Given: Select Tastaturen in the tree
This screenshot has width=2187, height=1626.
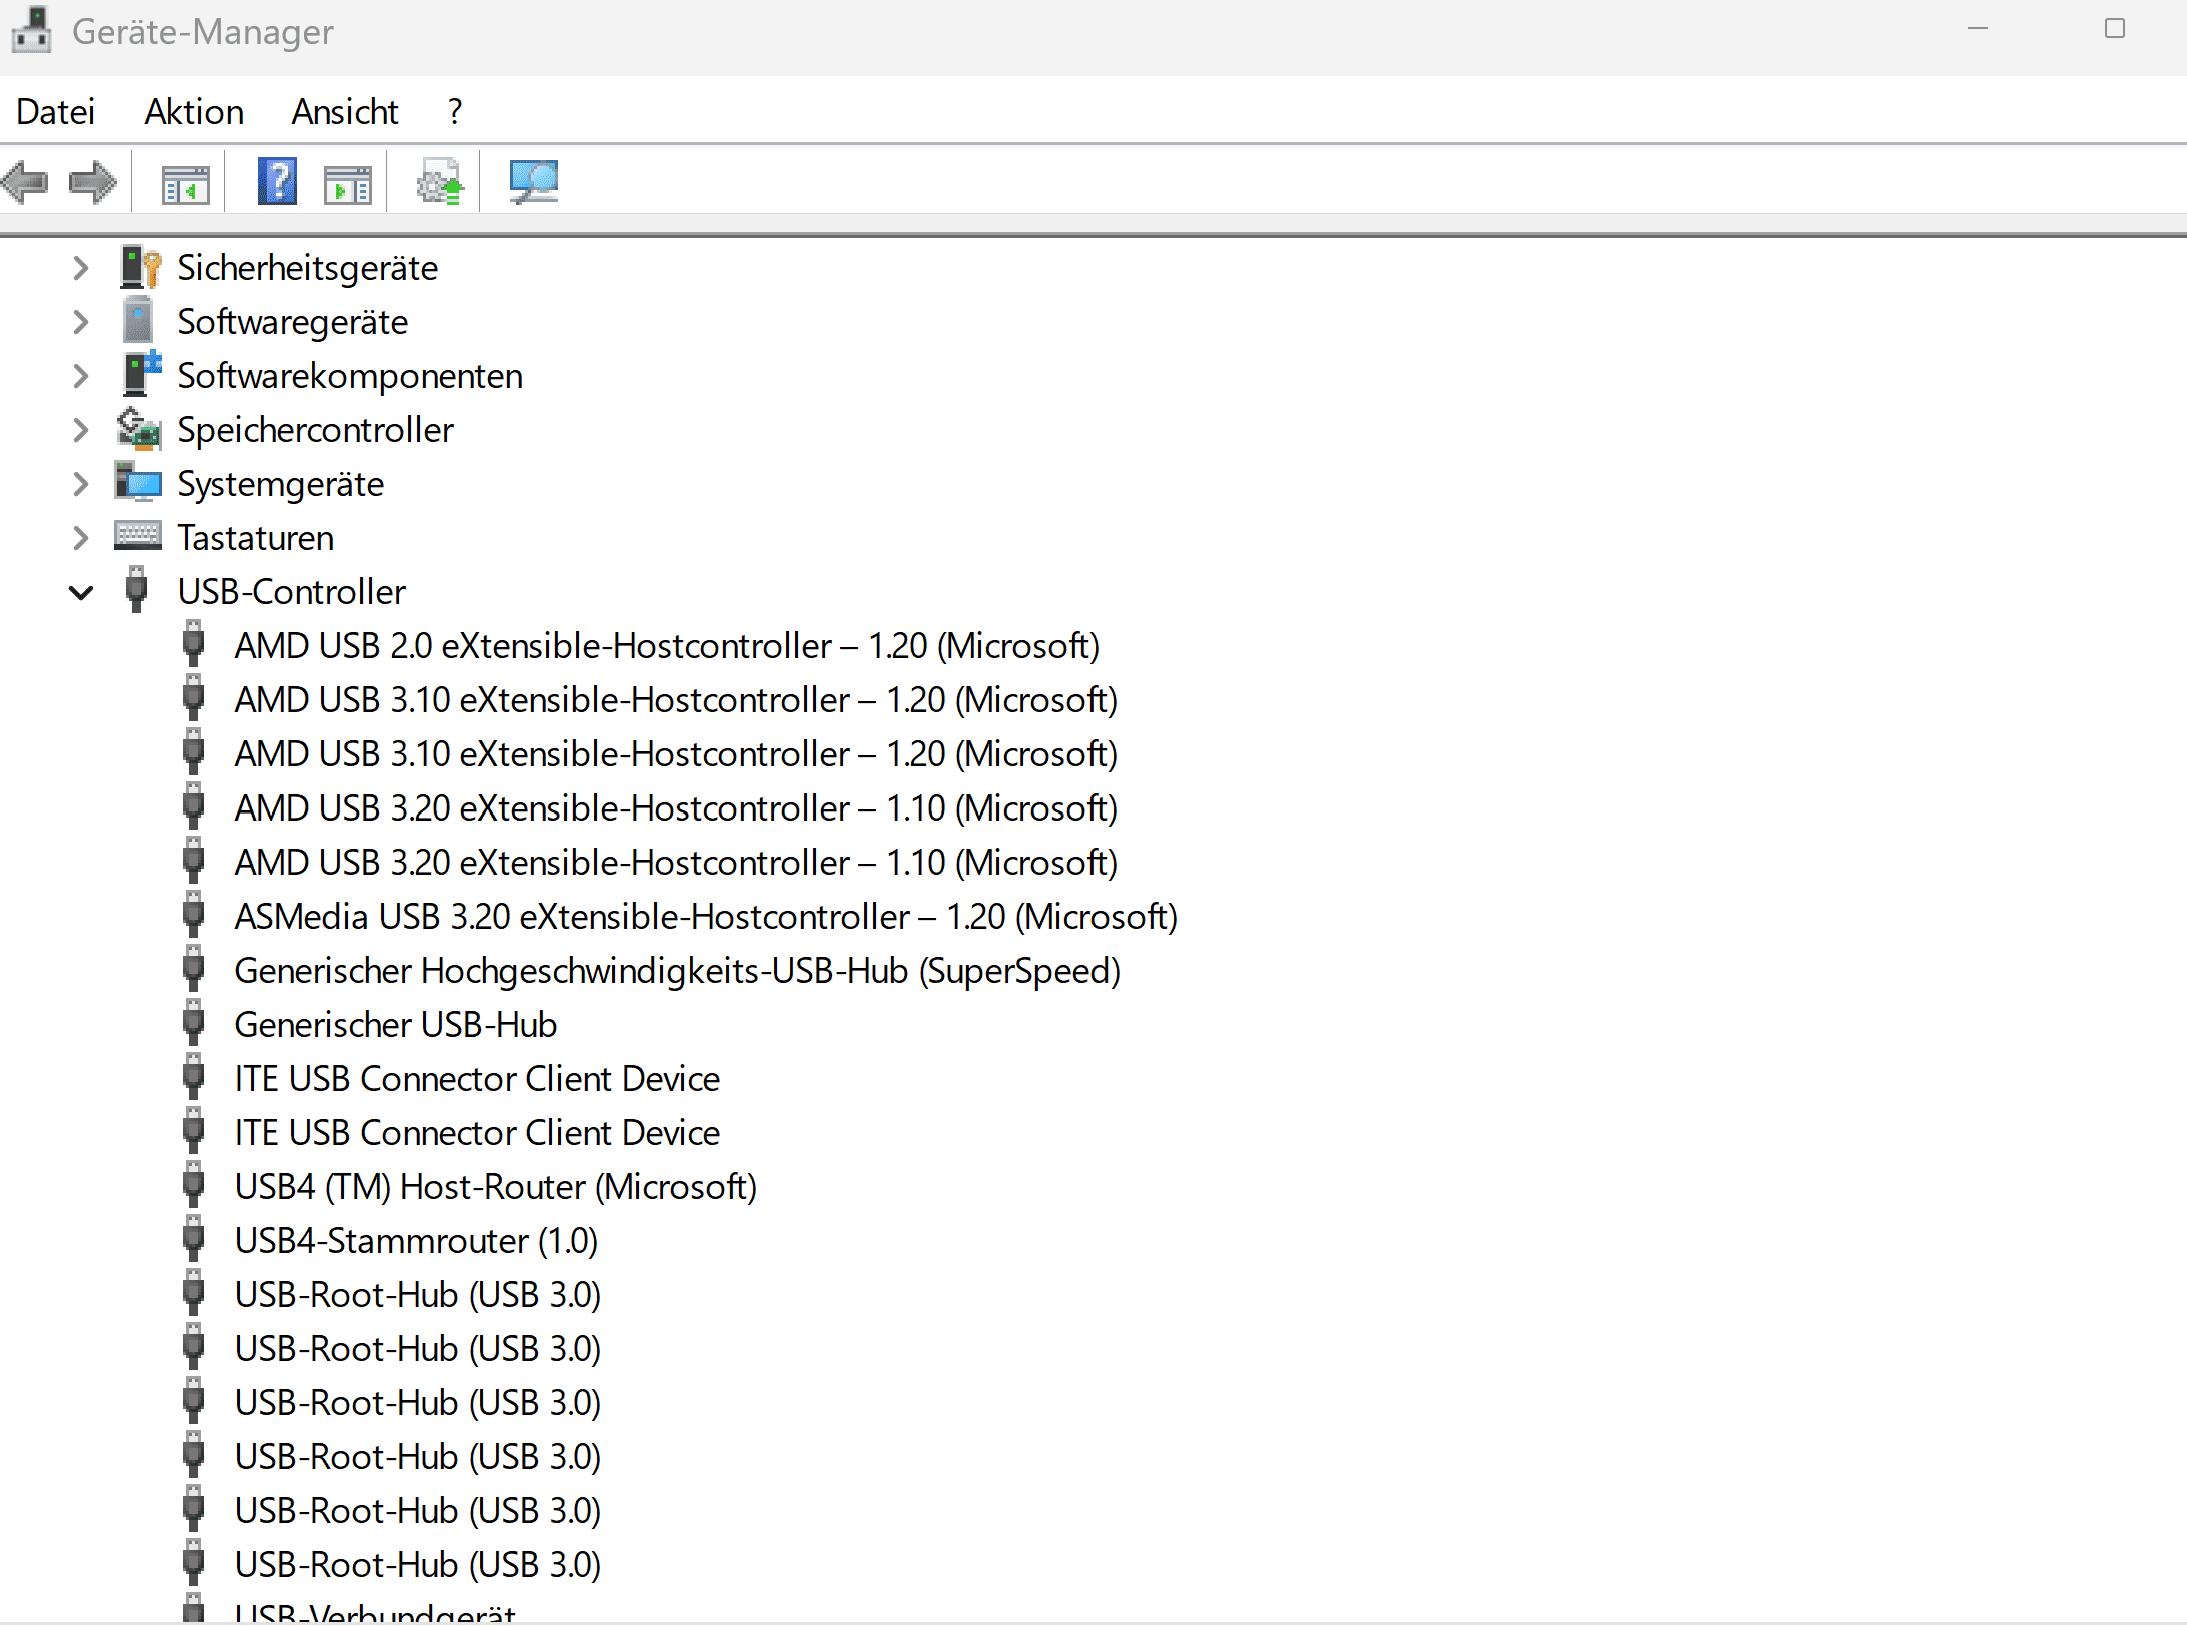Looking at the screenshot, I should [256, 538].
